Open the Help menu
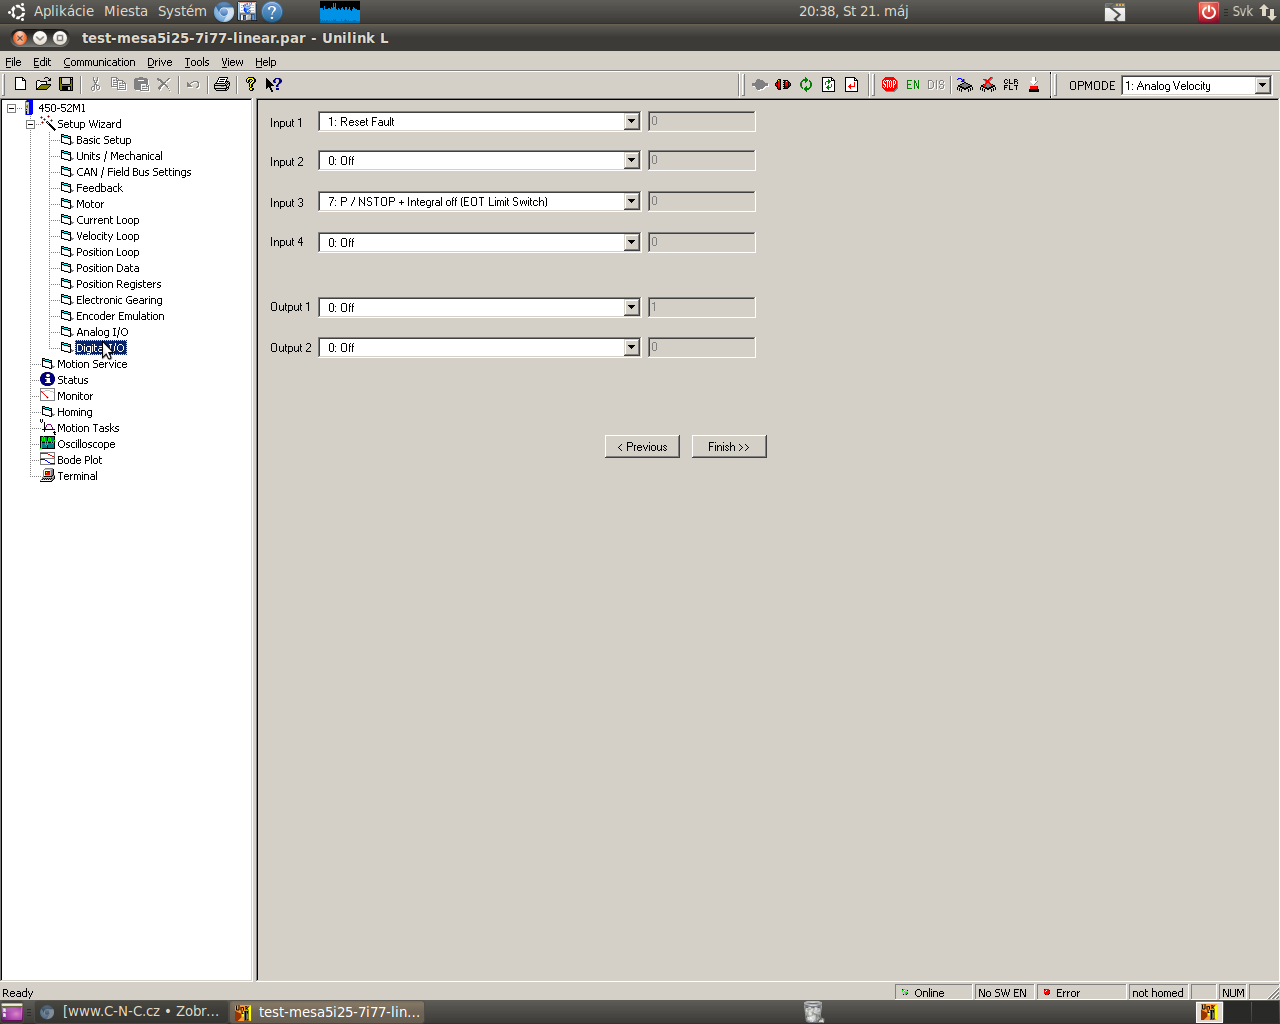Viewport: 1280px width, 1024px height. point(266,62)
